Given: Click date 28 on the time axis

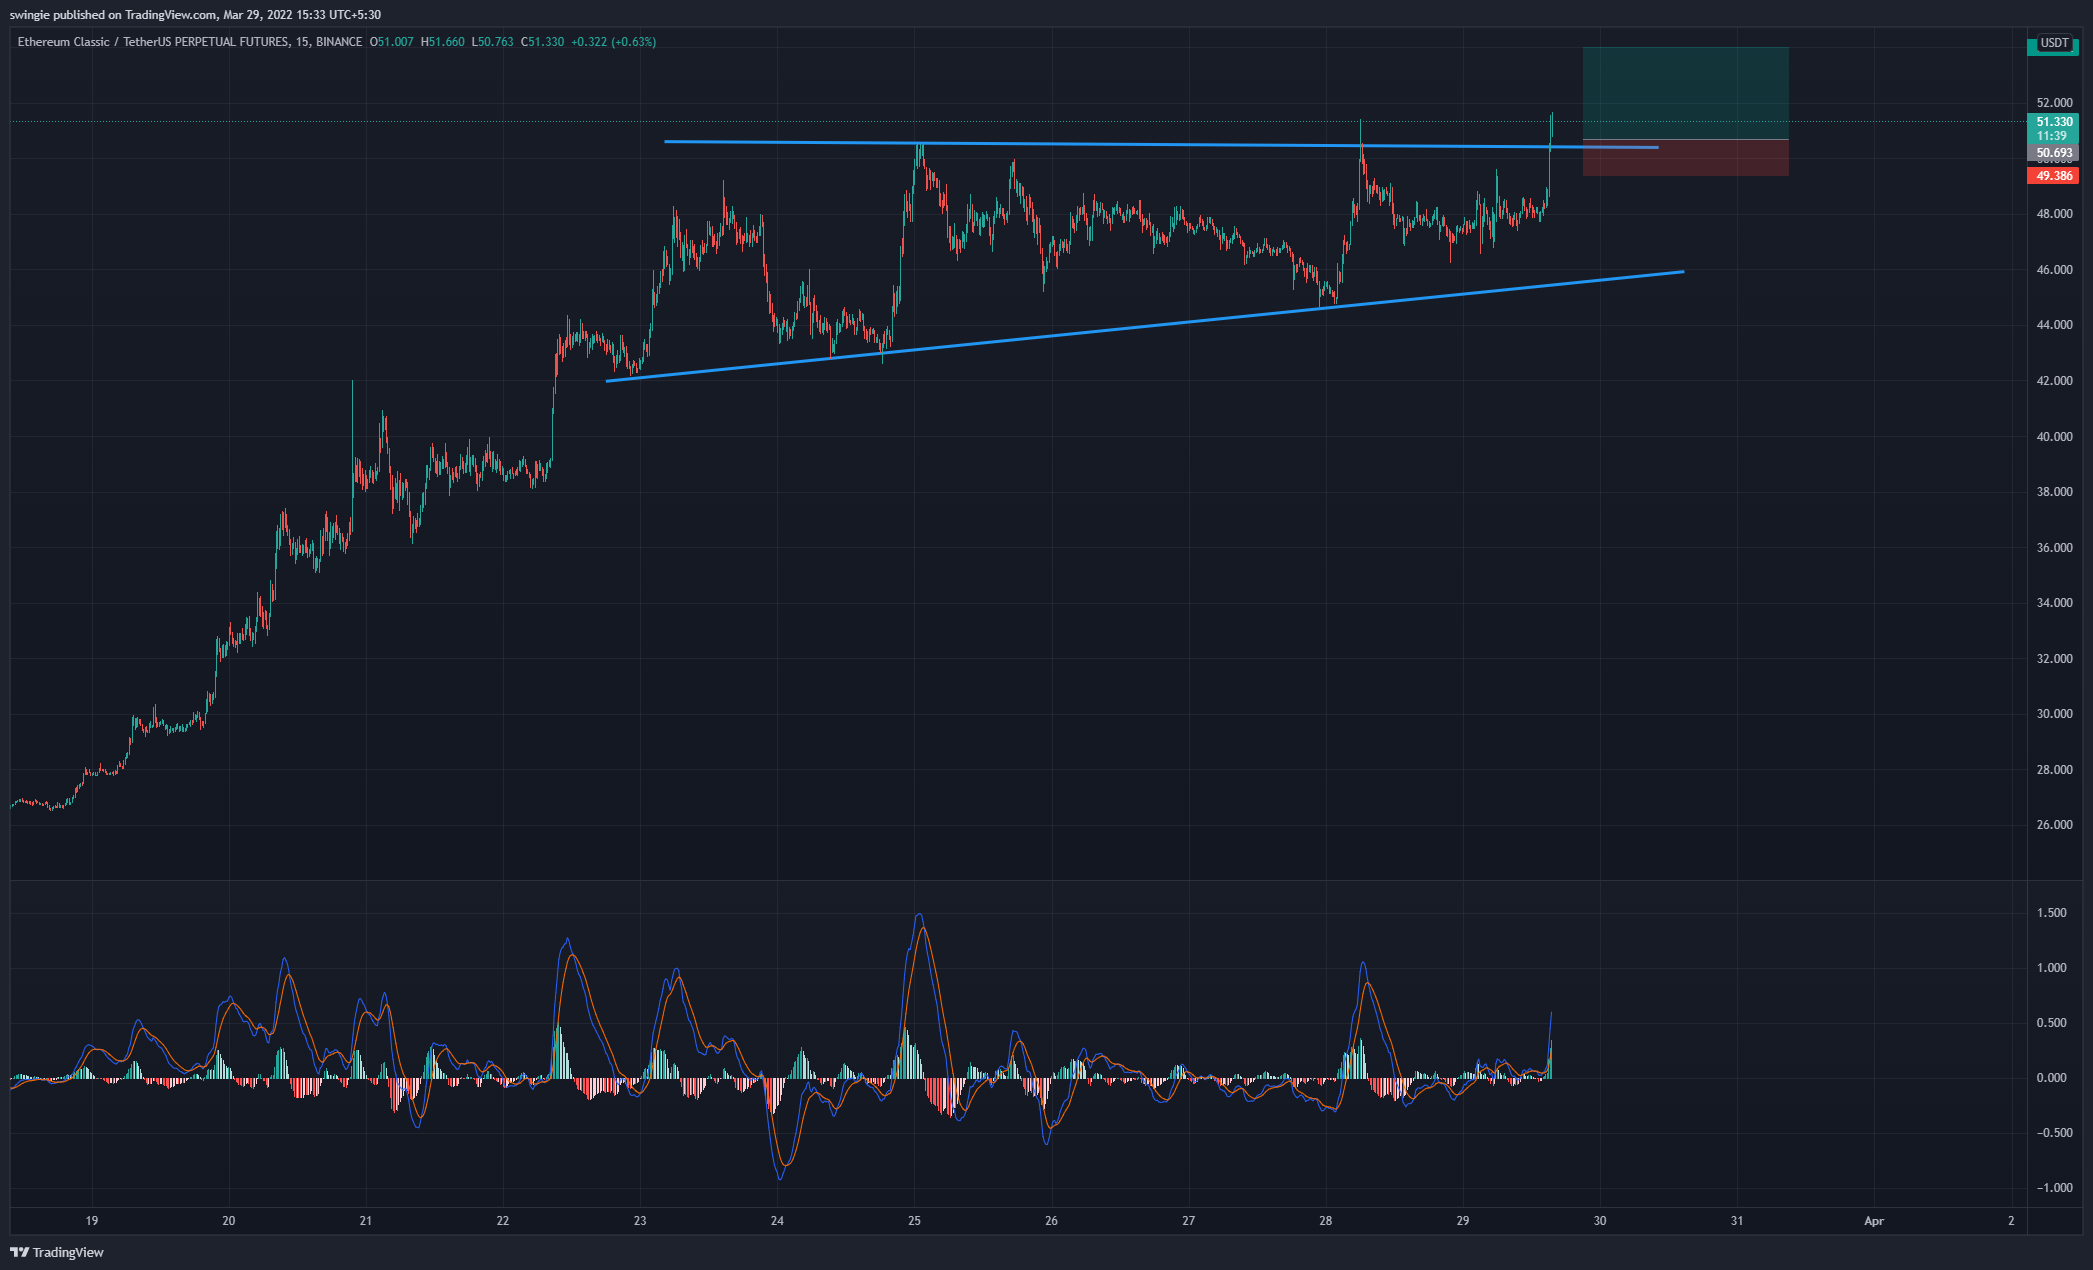Looking at the screenshot, I should [1325, 1221].
